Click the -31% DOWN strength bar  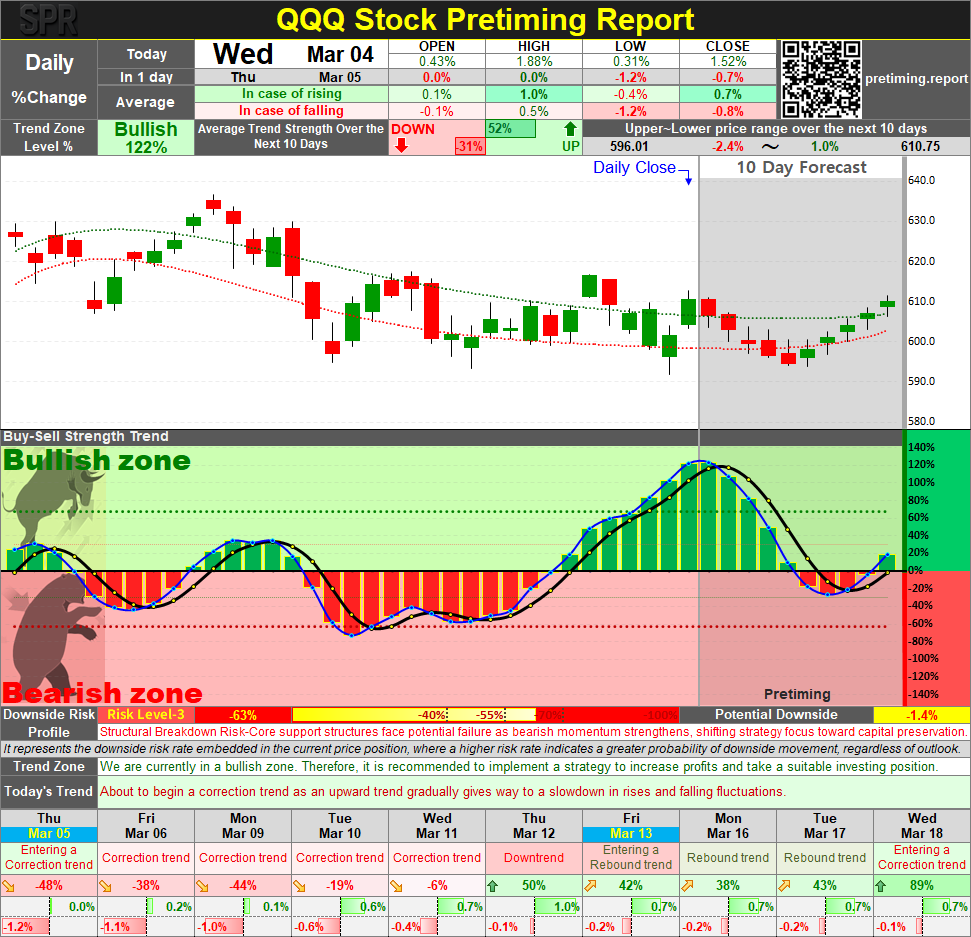pyautogui.click(x=470, y=147)
